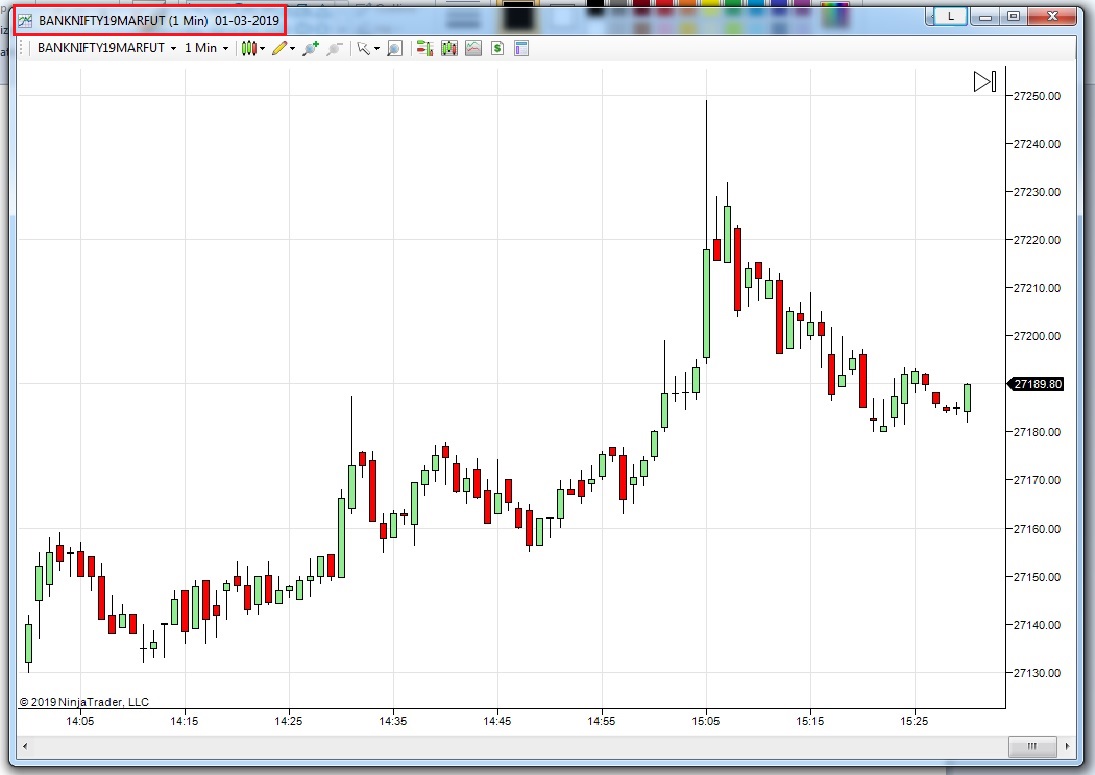Click the greyed zoom out magnifier icon
The height and width of the screenshot is (775, 1095).
pyautogui.click(x=334, y=48)
